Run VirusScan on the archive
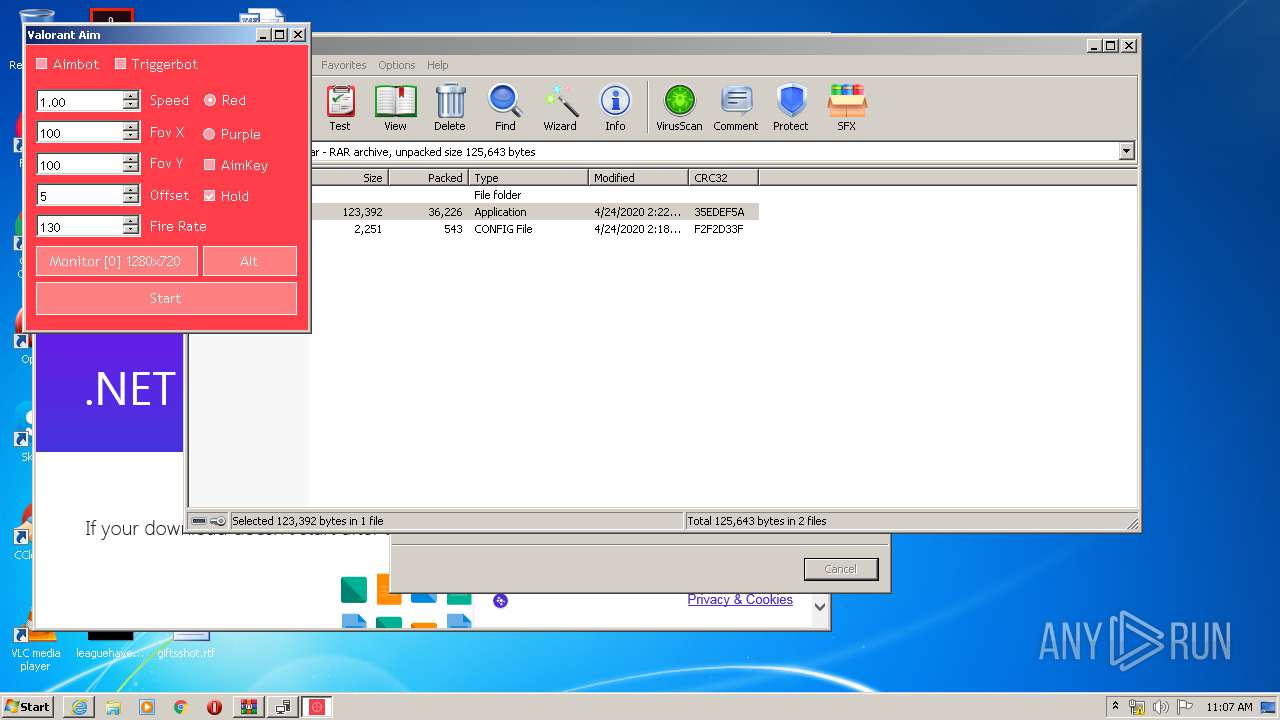Screen dimensions: 1280x720 pyautogui.click(x=679, y=108)
